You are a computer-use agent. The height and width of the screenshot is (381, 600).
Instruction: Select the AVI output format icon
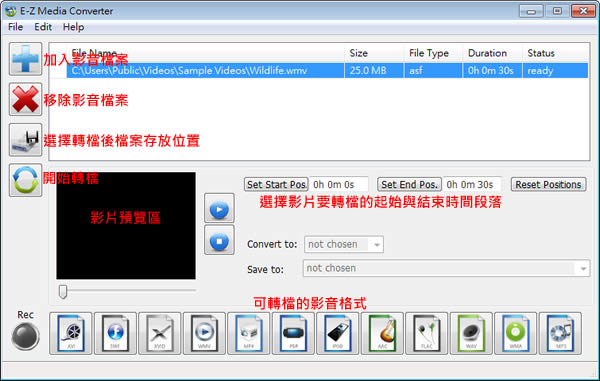coord(71,334)
